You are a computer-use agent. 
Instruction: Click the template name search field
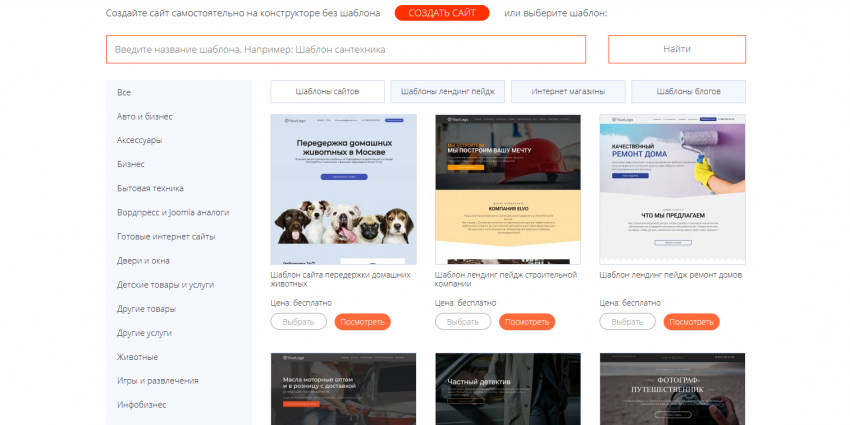[345, 49]
